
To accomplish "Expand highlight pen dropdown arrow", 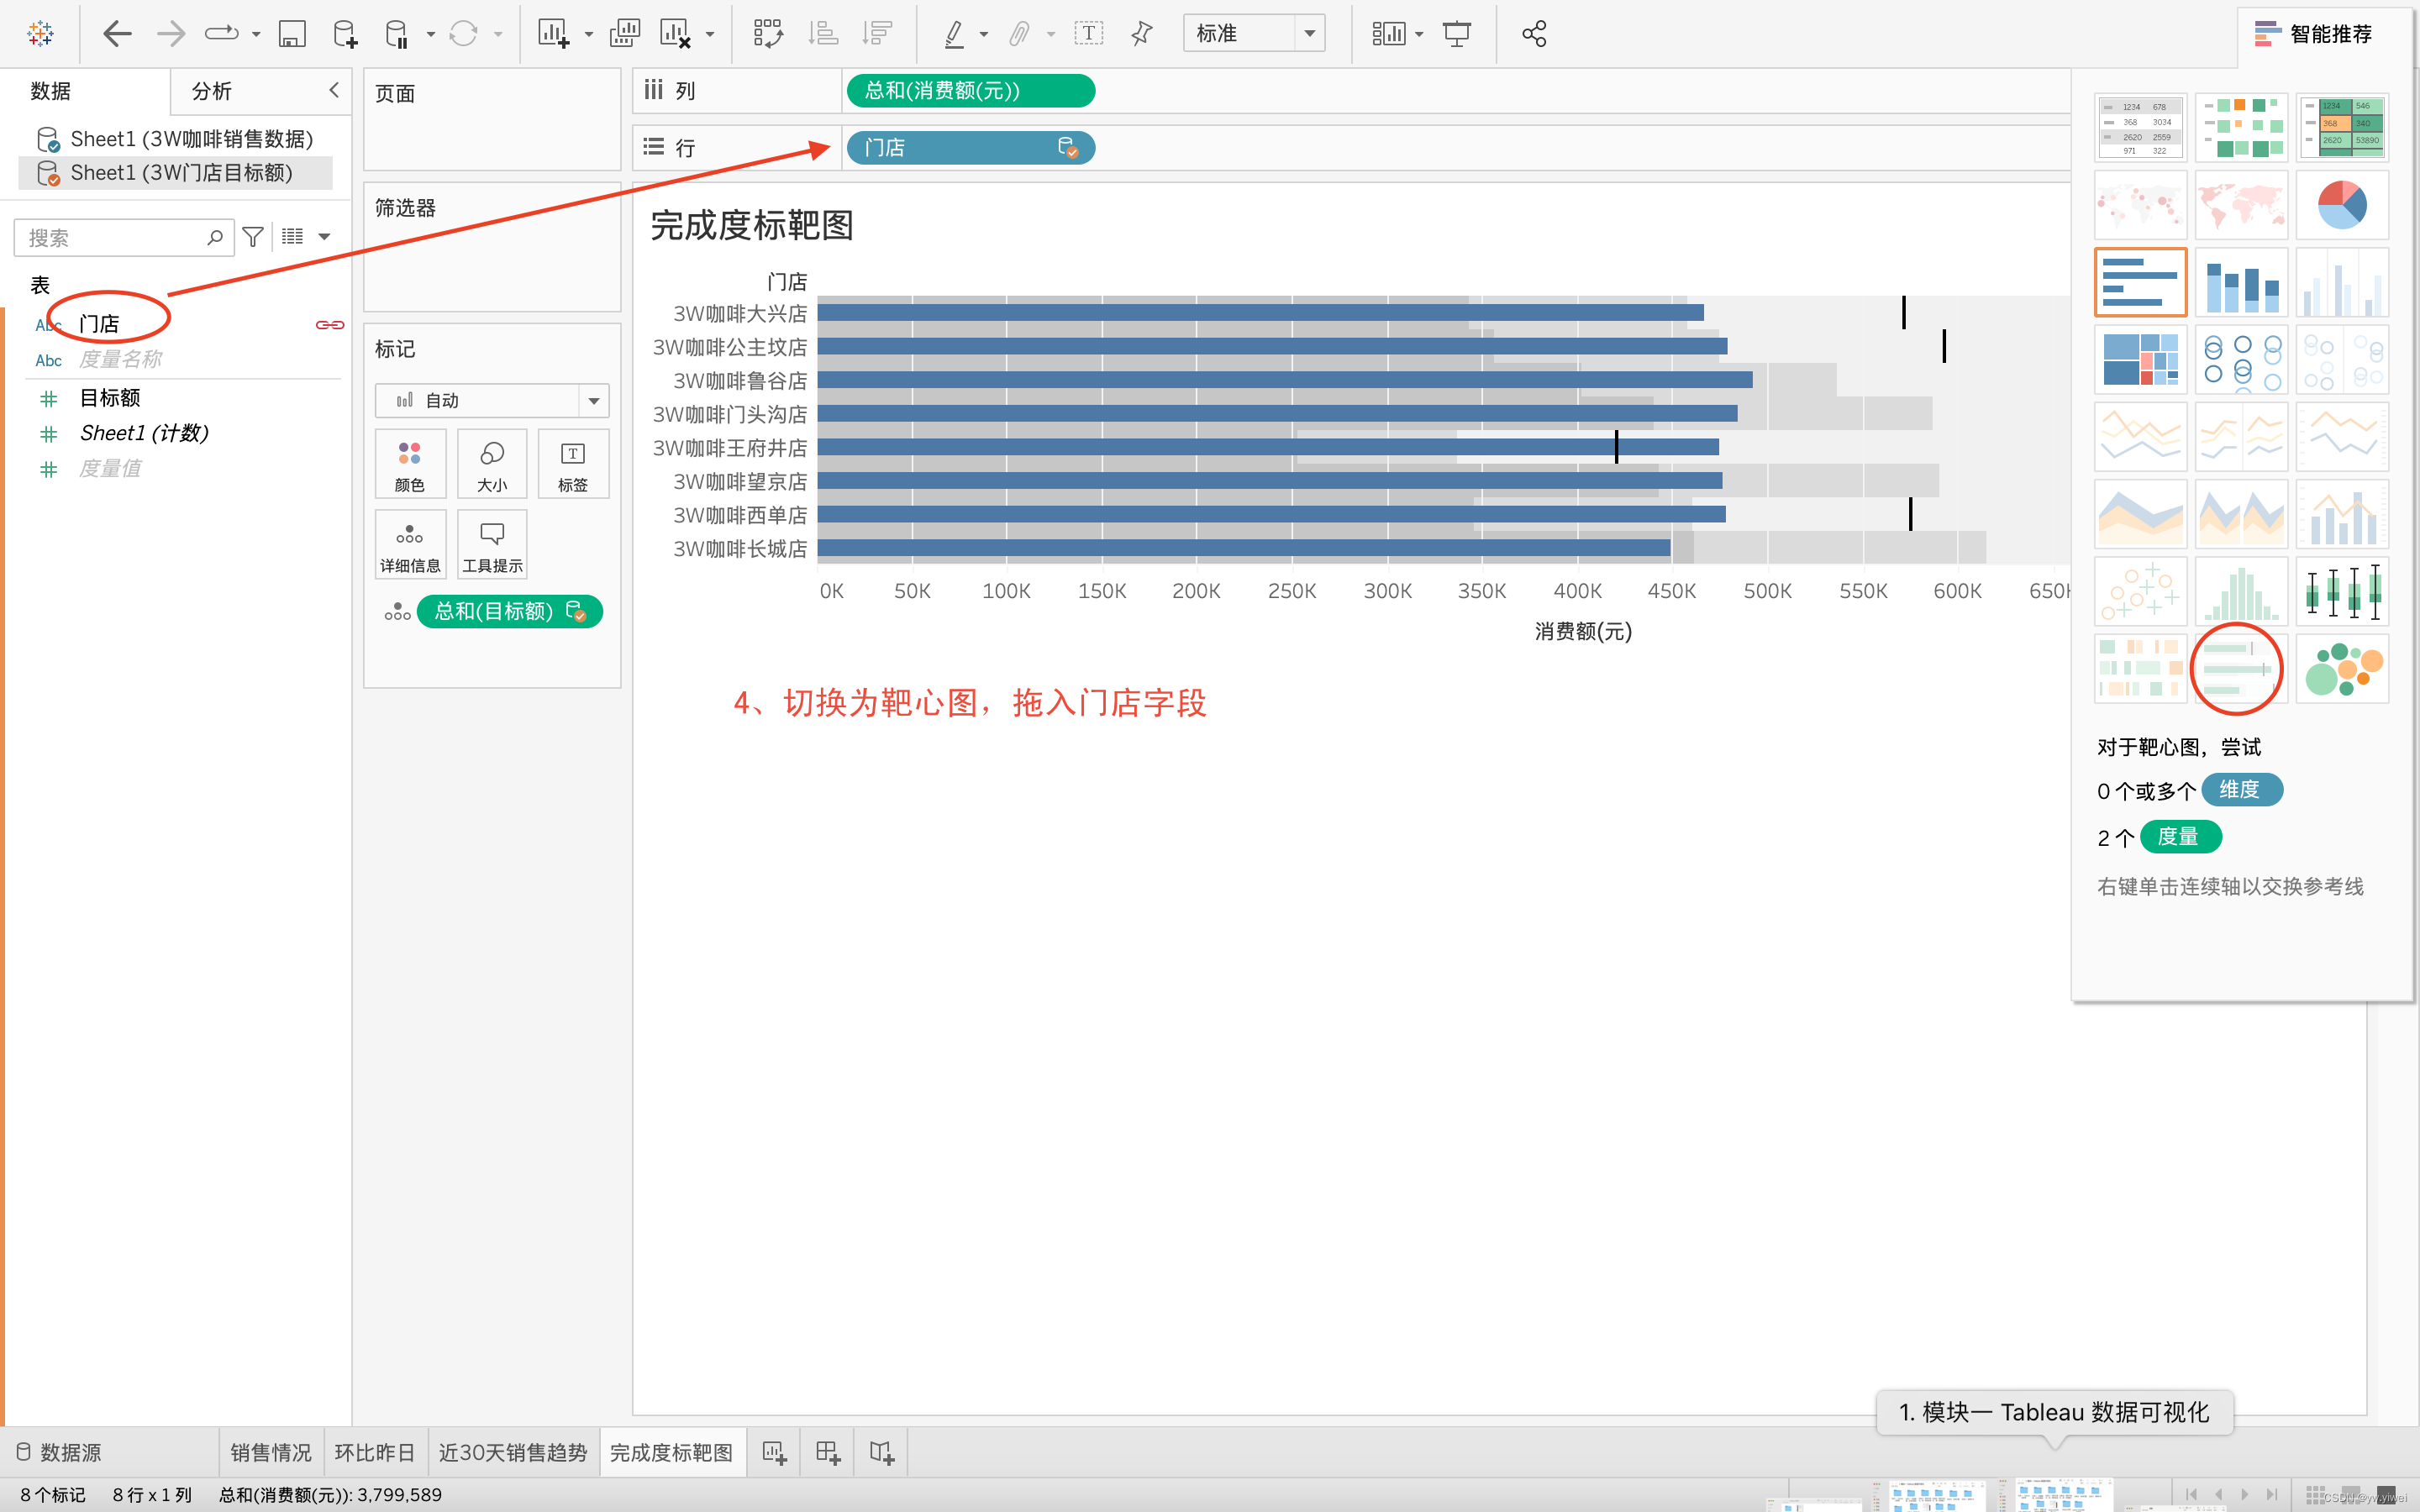I will tap(984, 35).
